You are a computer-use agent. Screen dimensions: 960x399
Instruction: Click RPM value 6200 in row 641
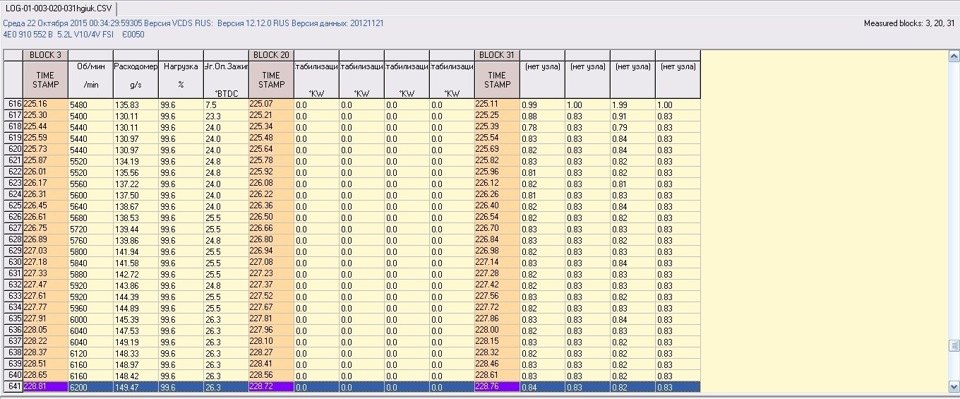pos(91,387)
